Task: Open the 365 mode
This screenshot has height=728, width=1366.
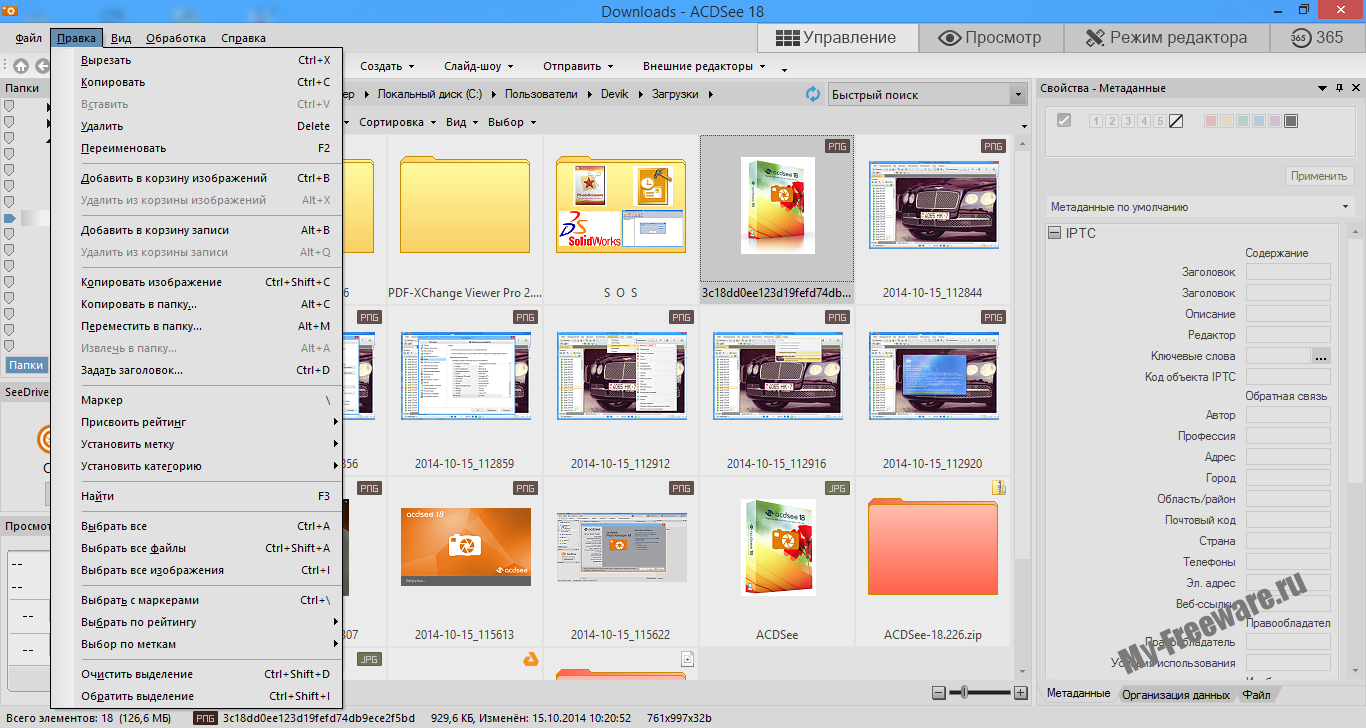Action: tap(1317, 37)
